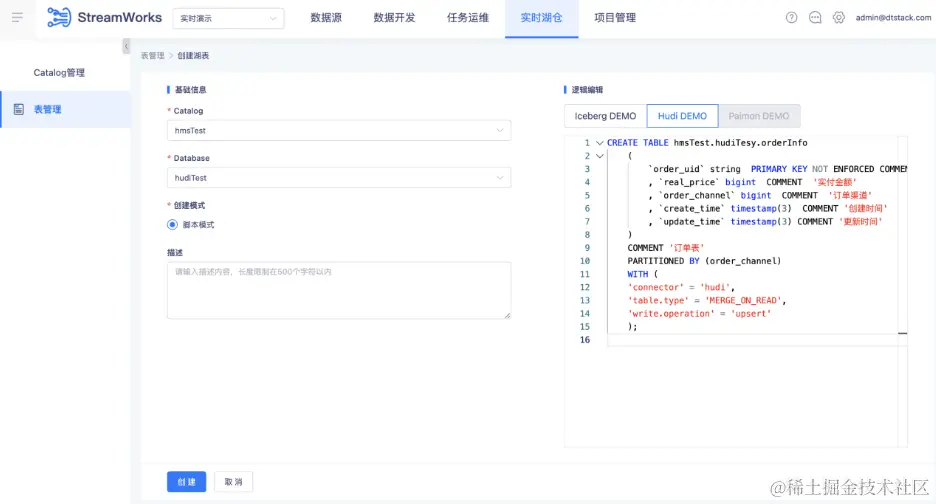Open the message chat icon
Image resolution: width=936 pixels, height=504 pixels.
[x=815, y=17]
